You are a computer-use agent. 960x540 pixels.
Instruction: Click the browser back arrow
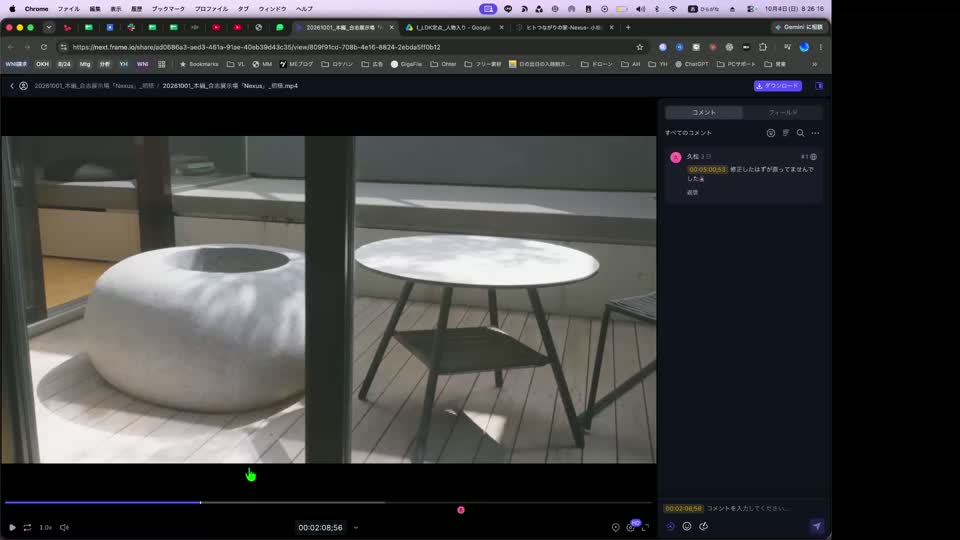pos(11,47)
